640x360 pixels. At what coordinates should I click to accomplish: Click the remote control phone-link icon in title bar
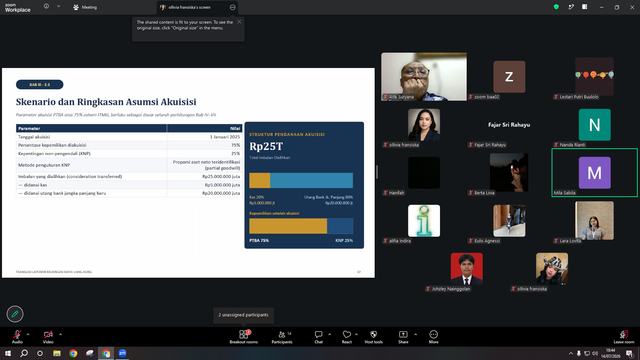(x=571, y=7)
